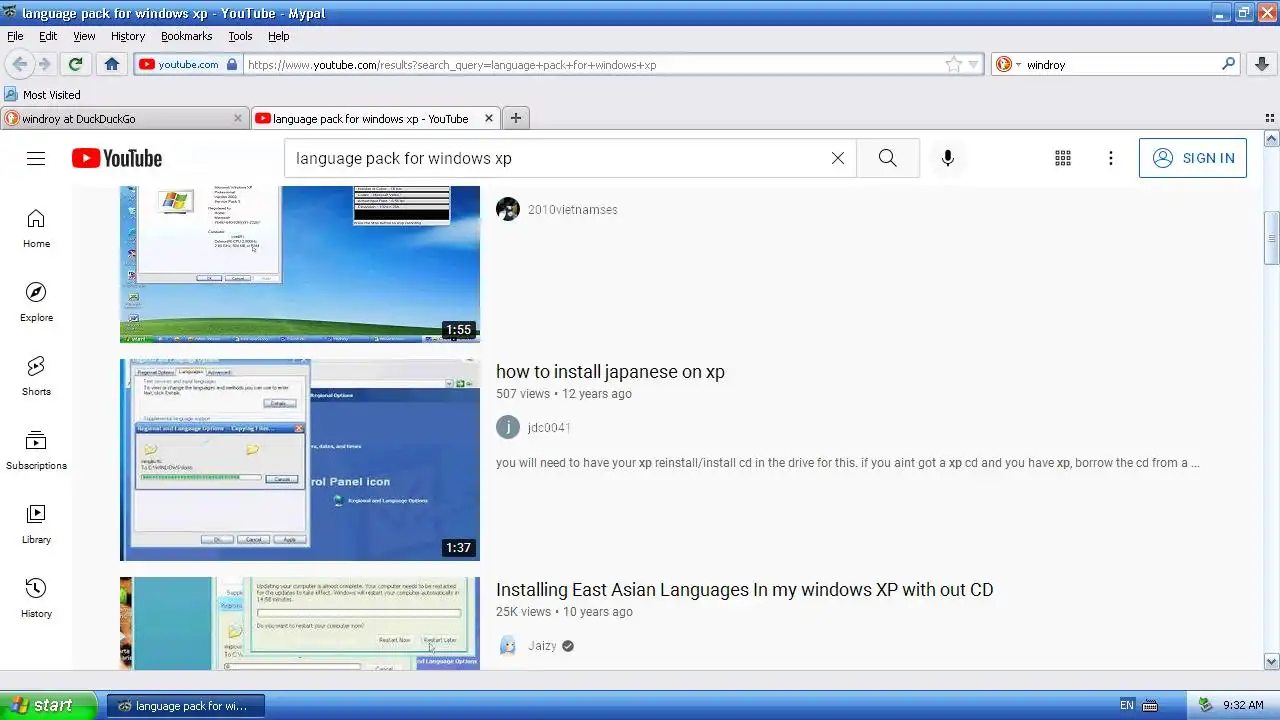Click the scrollbar down arrow

1272,661
